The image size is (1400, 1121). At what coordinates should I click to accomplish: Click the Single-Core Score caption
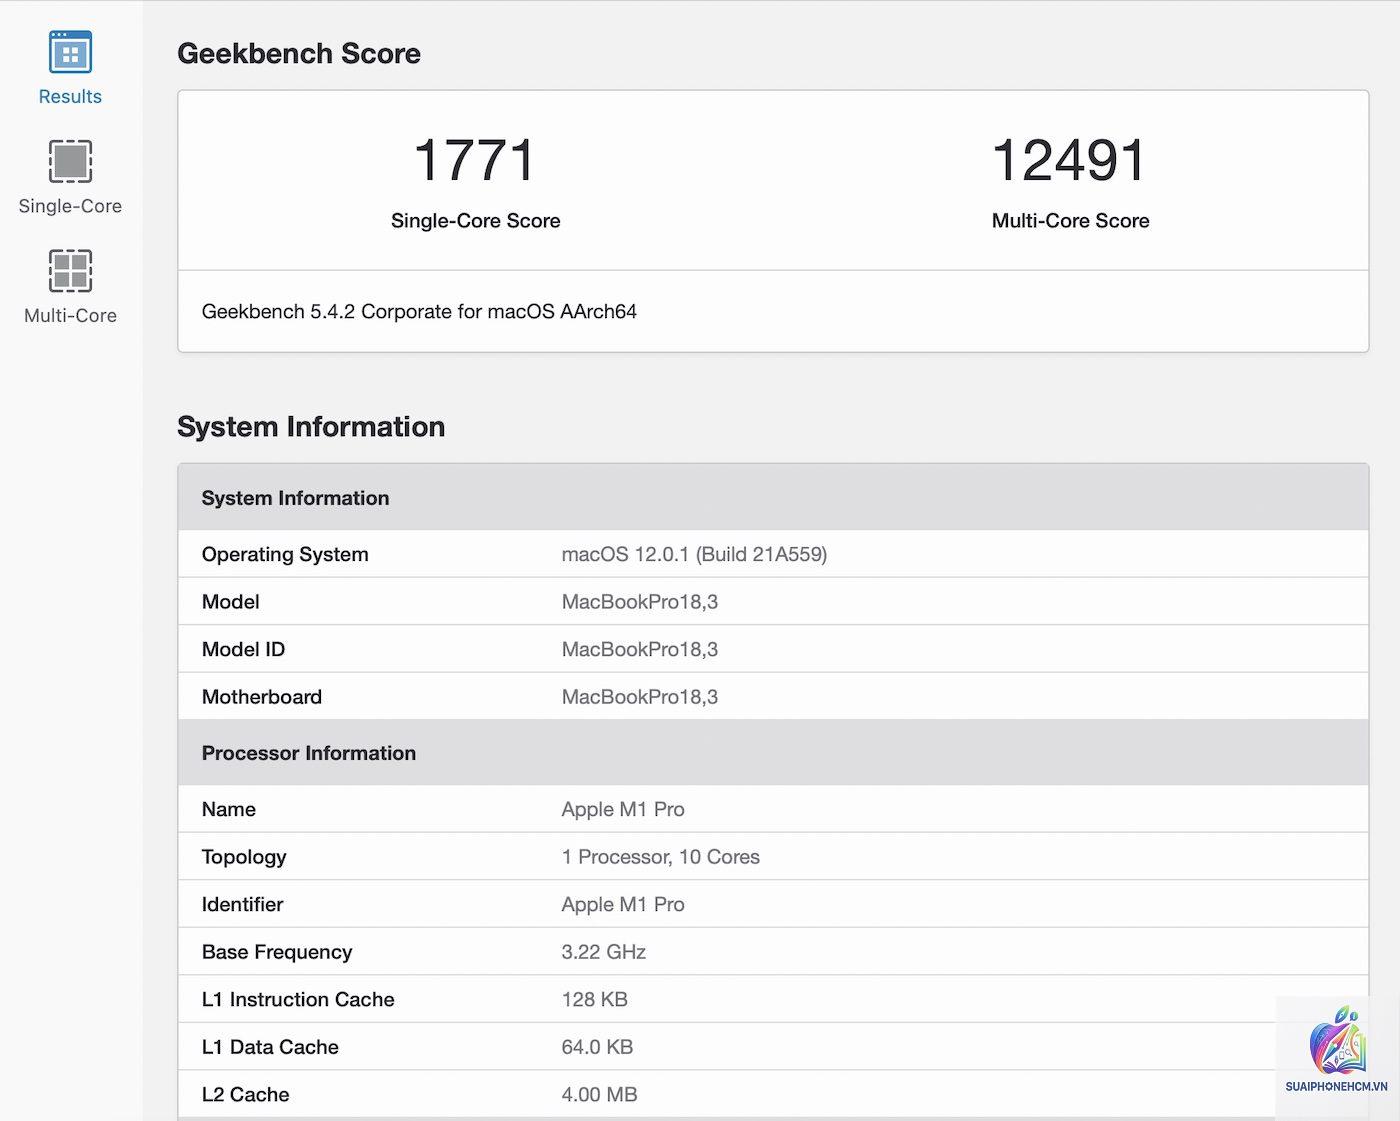point(475,221)
